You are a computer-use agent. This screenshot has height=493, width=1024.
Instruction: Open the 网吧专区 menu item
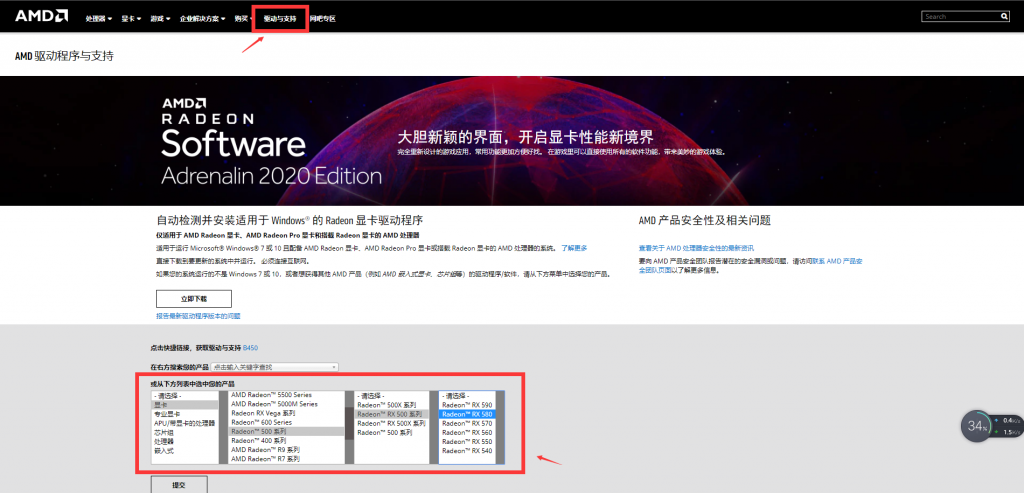323,19
